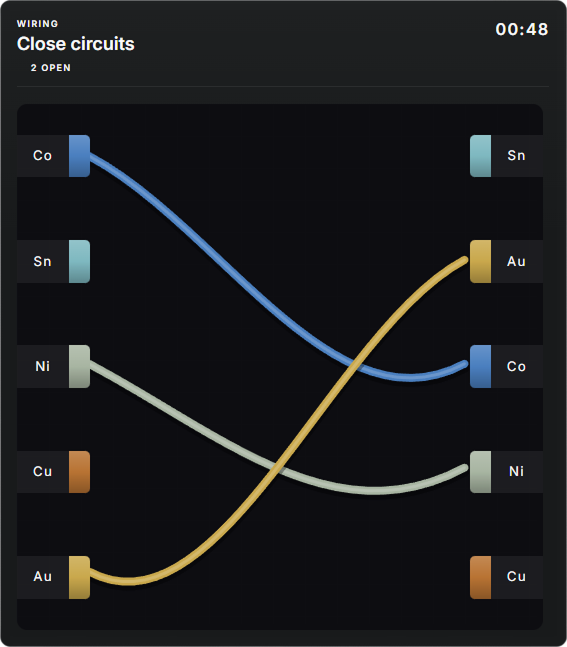
Task: Select the left Sn teal terminal
Action: point(79,262)
